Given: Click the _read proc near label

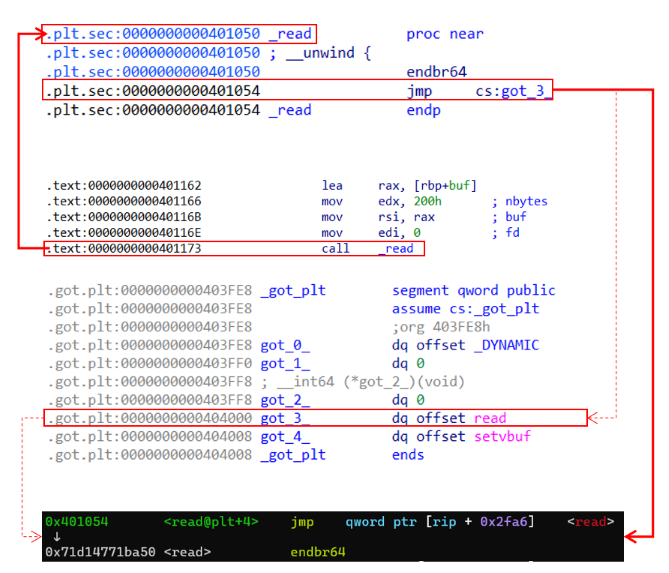Looking at the screenshot, I should coord(290,34).
